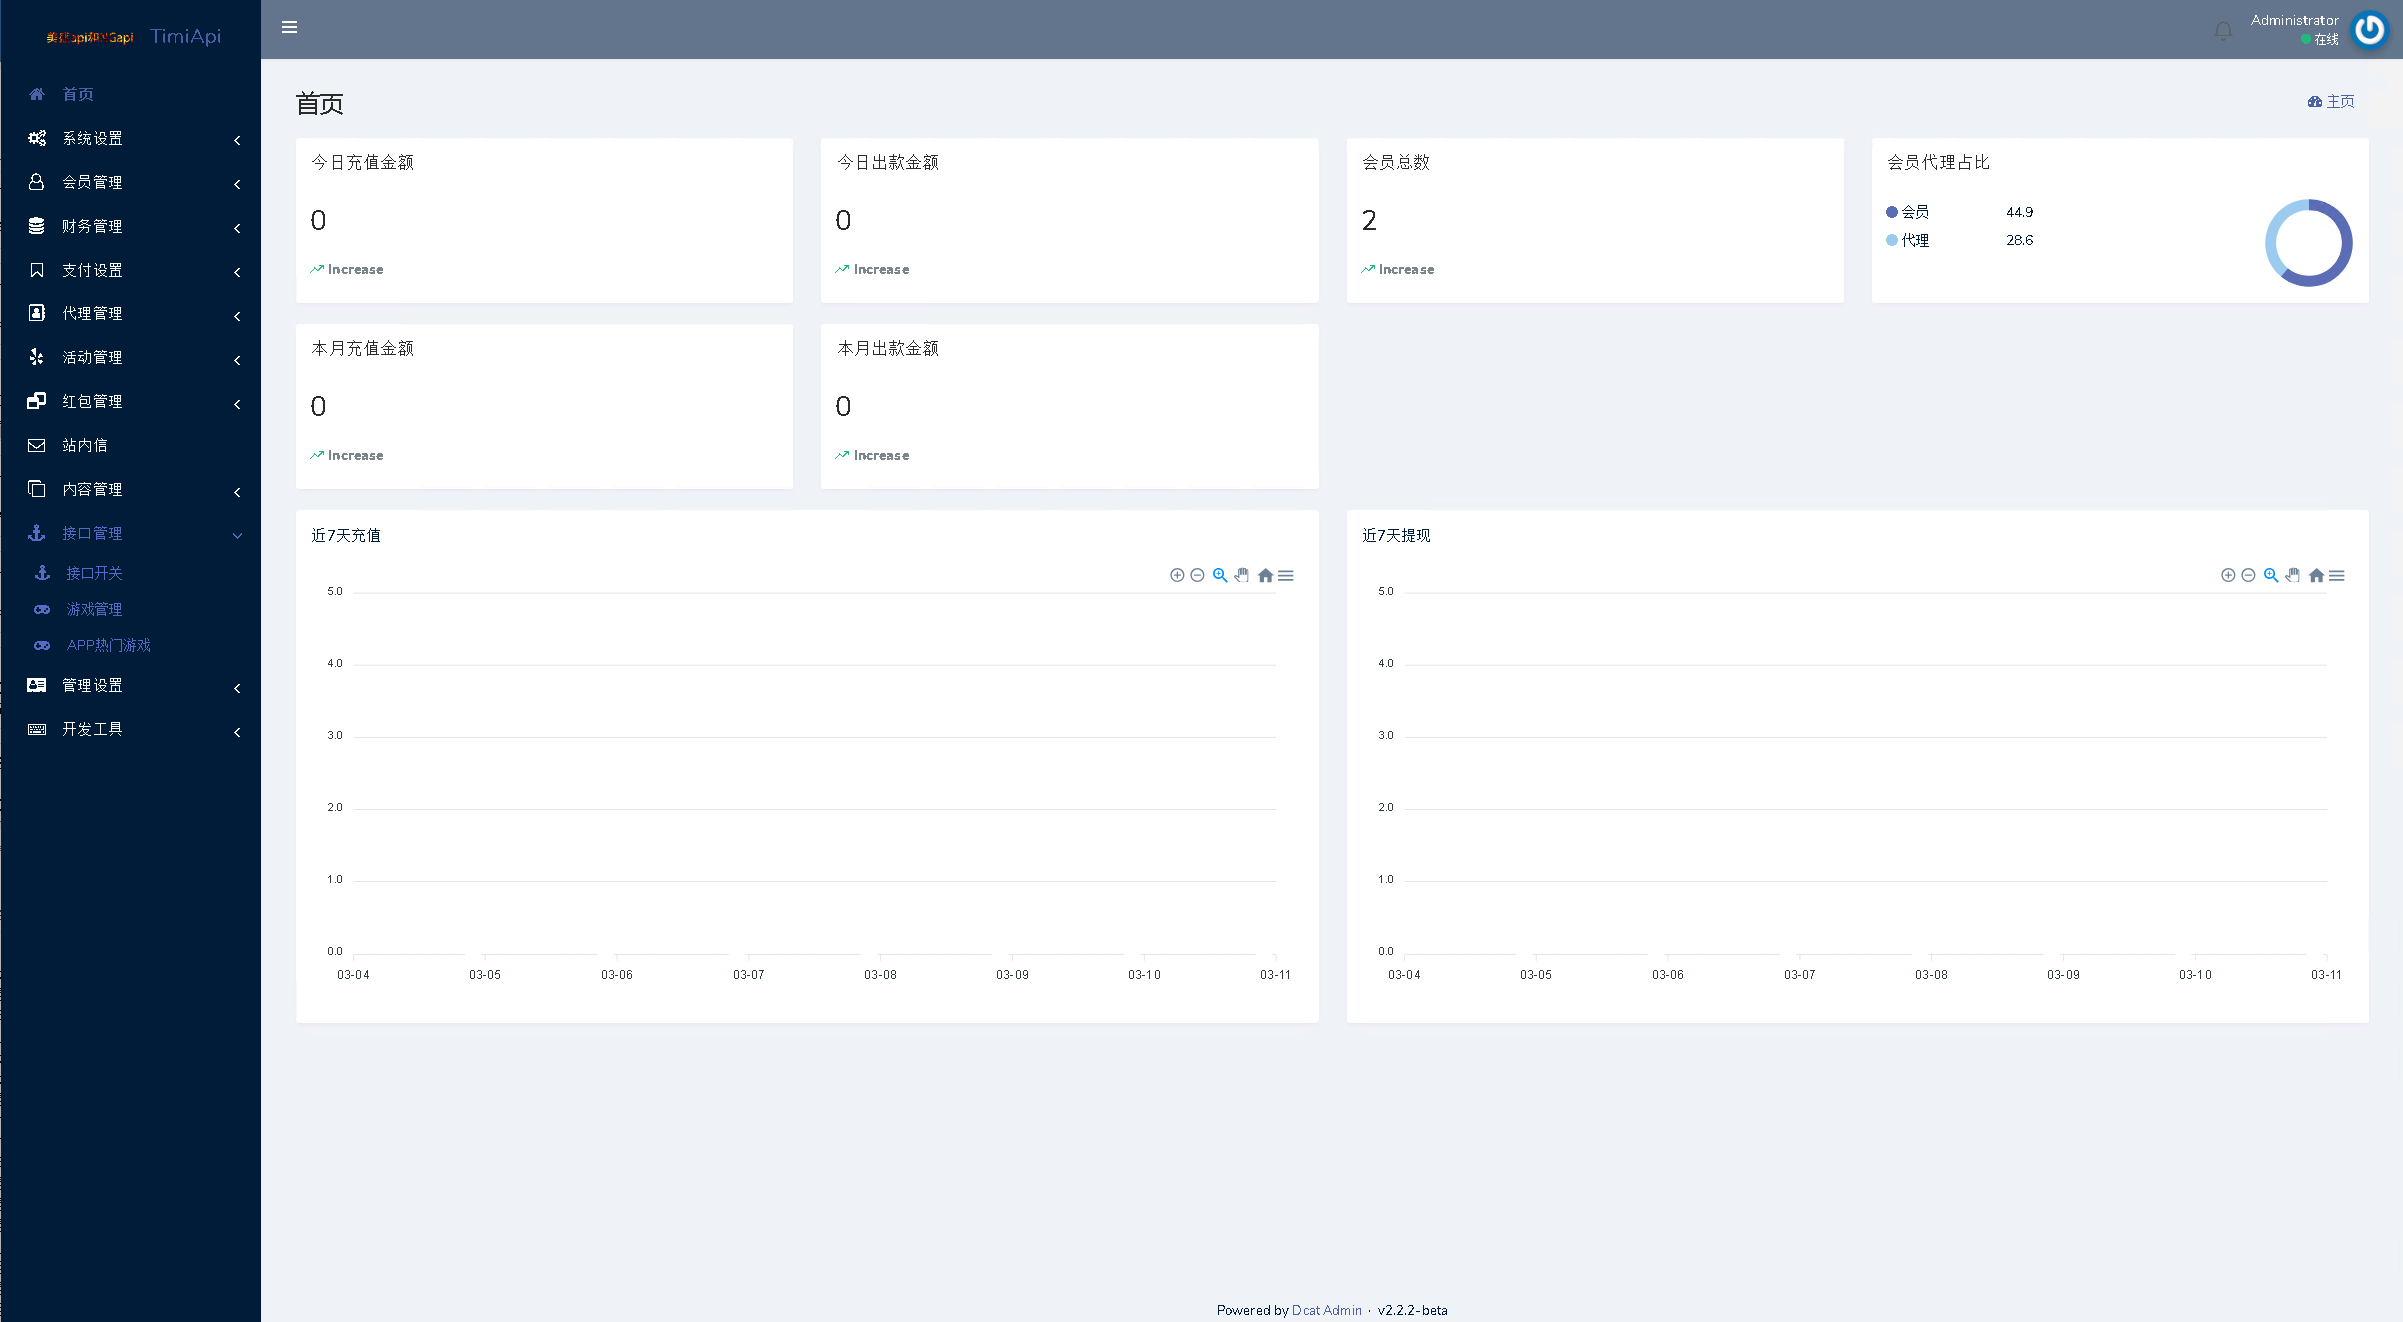Select panning hand tool on 近7天提现 chart

click(2292, 575)
